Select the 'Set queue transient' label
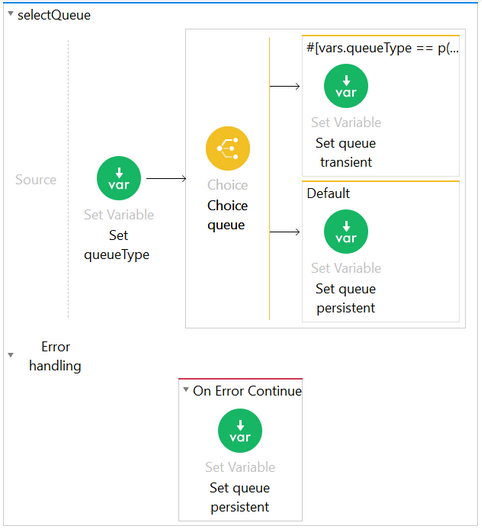 (x=346, y=152)
